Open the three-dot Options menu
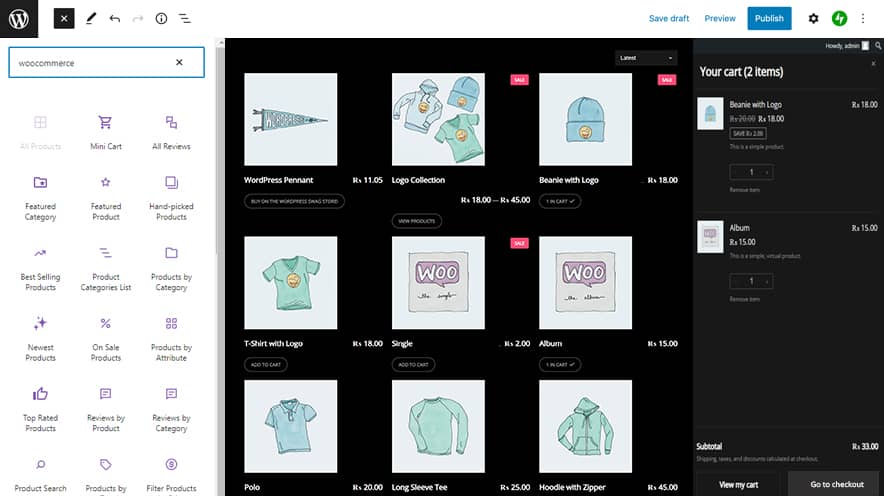Screen dimensions: 884x496 tap(863, 19)
